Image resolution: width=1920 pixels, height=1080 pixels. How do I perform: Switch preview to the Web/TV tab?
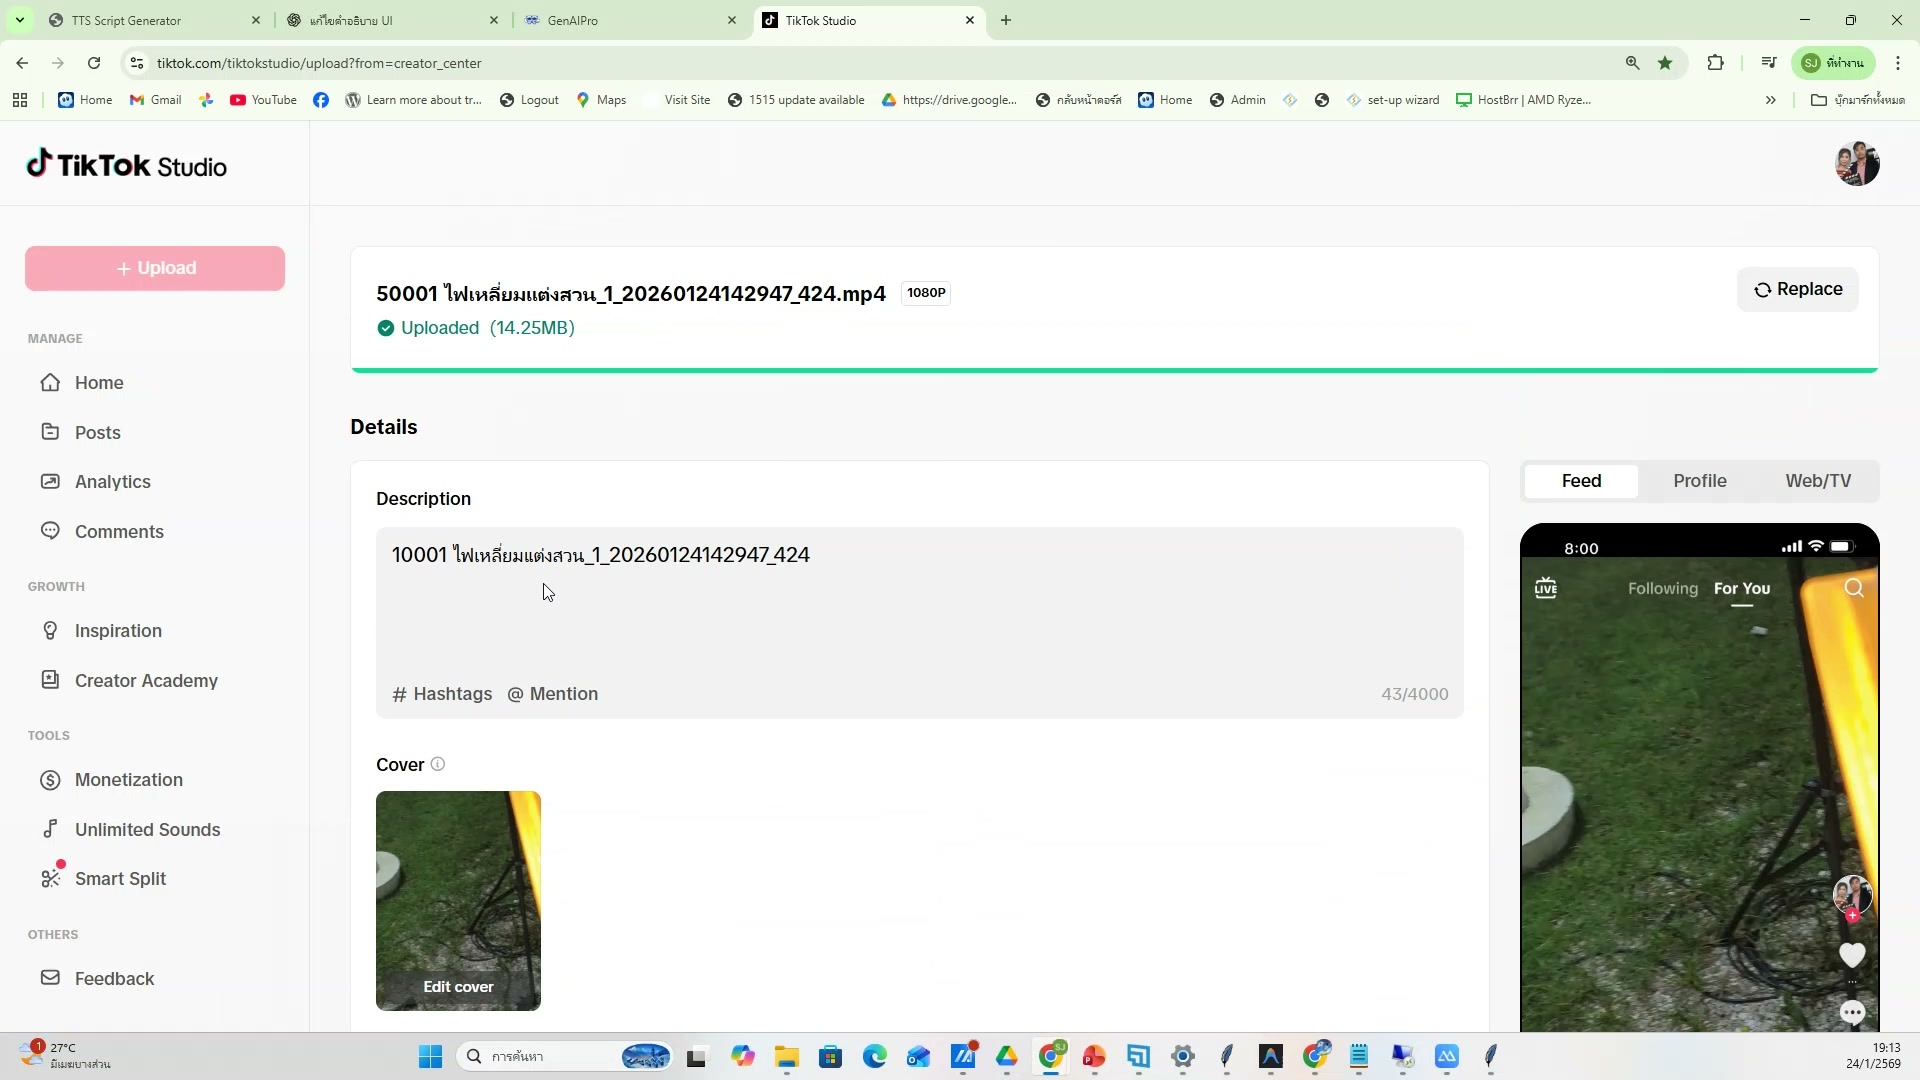pyautogui.click(x=1817, y=481)
